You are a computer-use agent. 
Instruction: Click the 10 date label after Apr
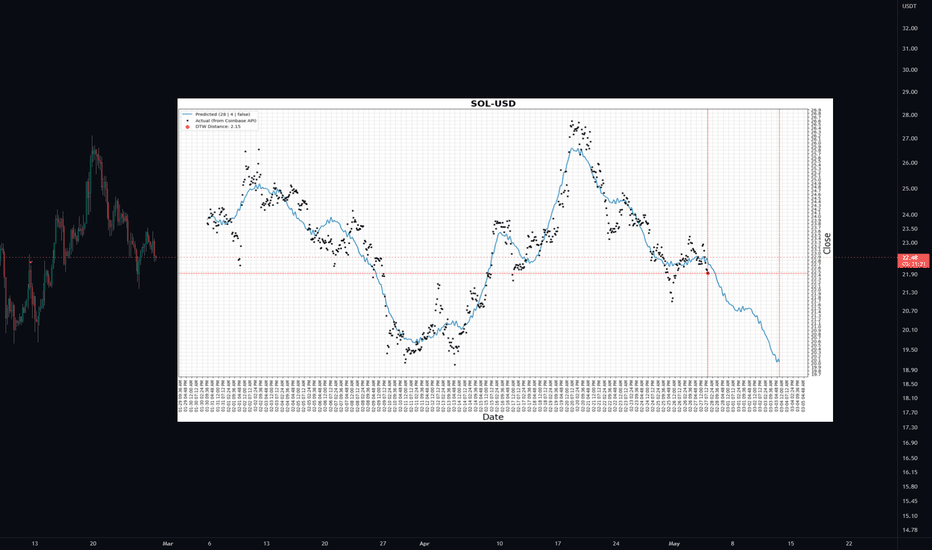499,543
